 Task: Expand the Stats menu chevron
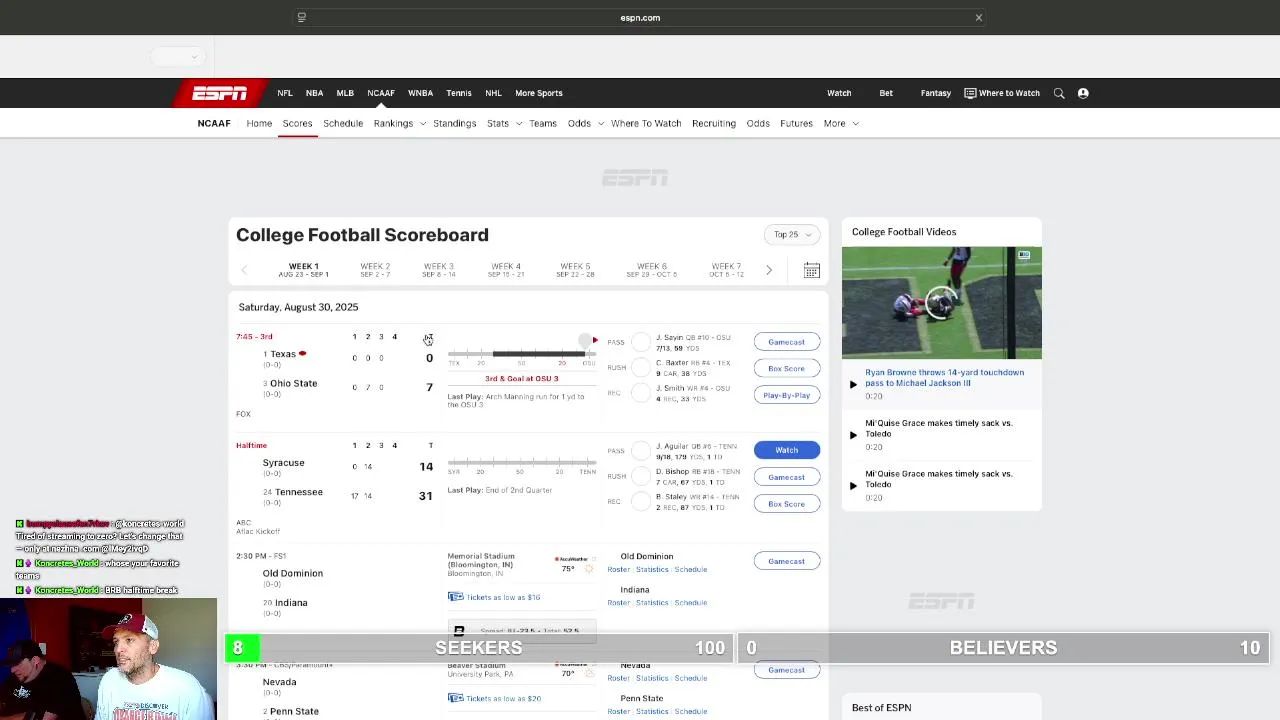518,124
